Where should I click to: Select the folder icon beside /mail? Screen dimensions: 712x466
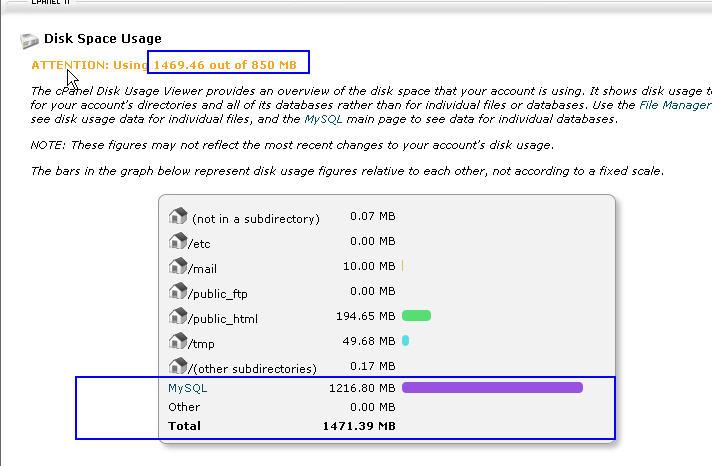178,267
